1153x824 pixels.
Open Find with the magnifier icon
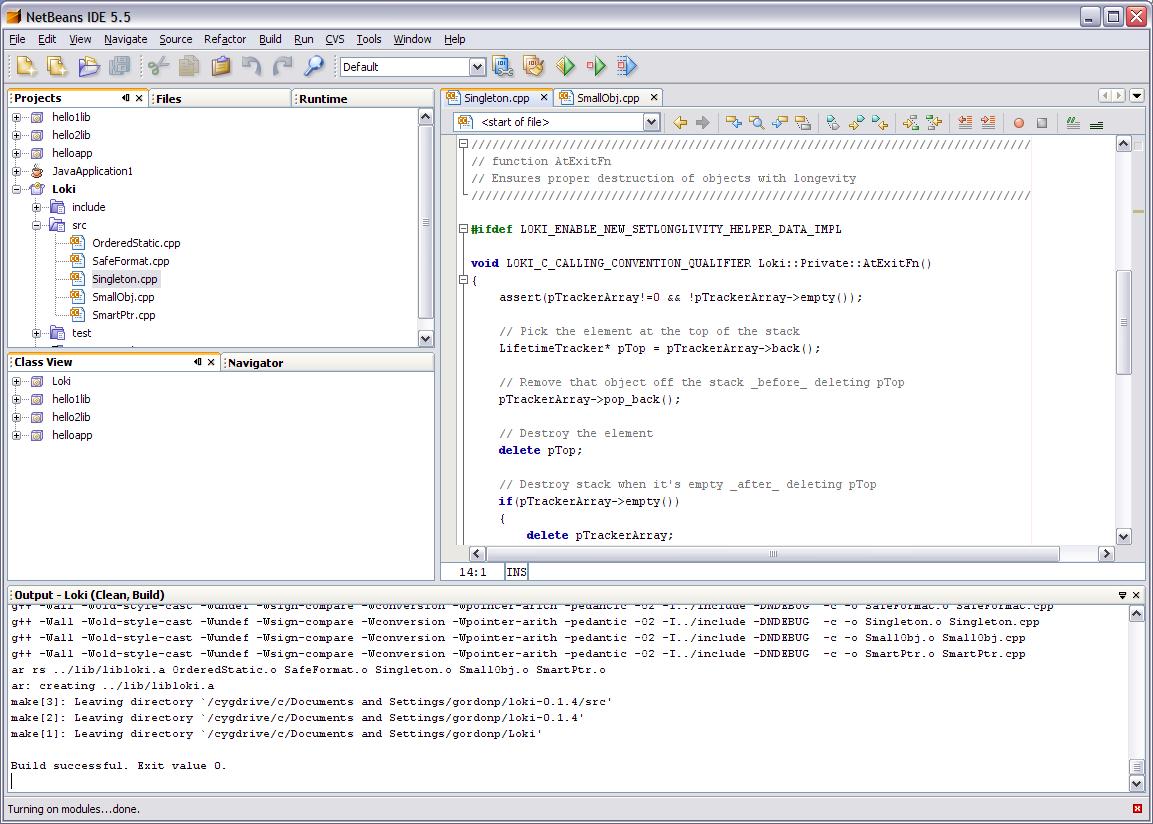click(x=314, y=66)
